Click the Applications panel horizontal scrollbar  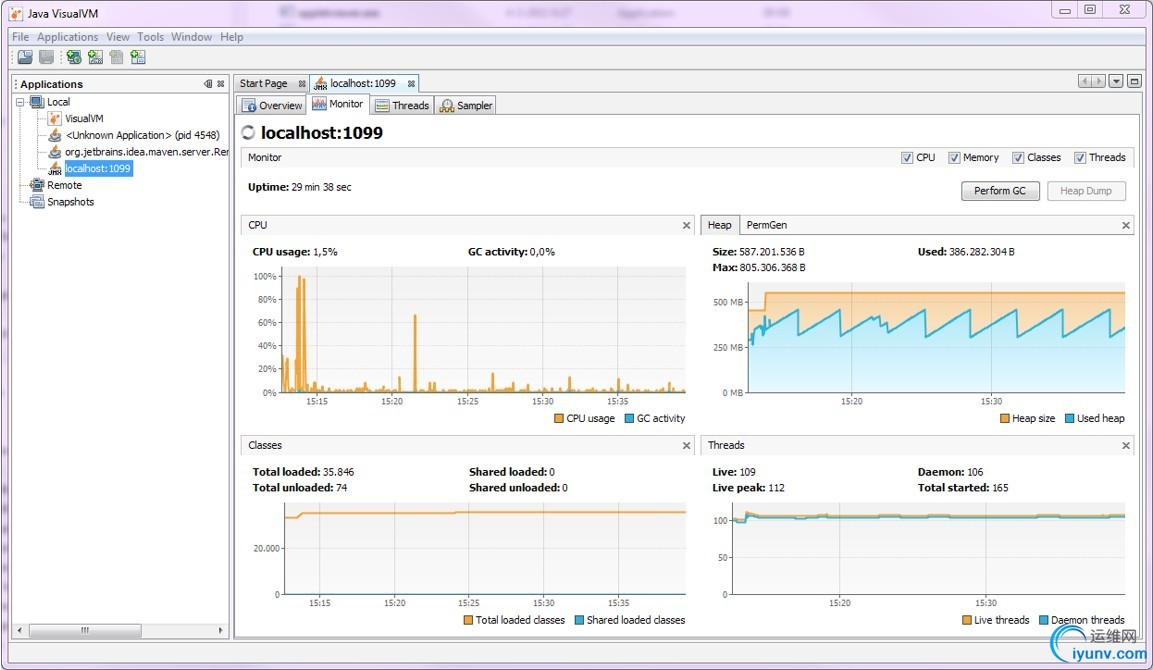click(x=85, y=630)
